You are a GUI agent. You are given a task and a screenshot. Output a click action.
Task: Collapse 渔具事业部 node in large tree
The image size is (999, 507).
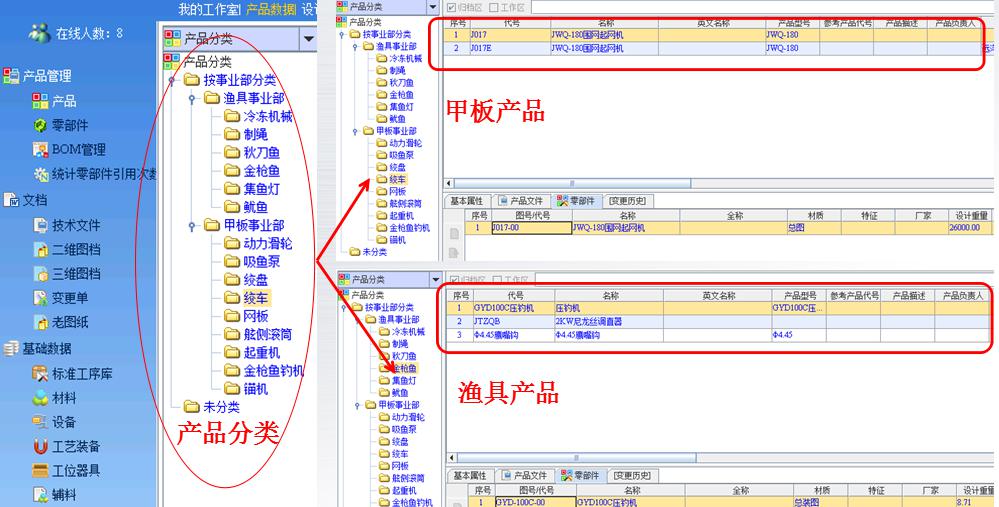coord(192,99)
